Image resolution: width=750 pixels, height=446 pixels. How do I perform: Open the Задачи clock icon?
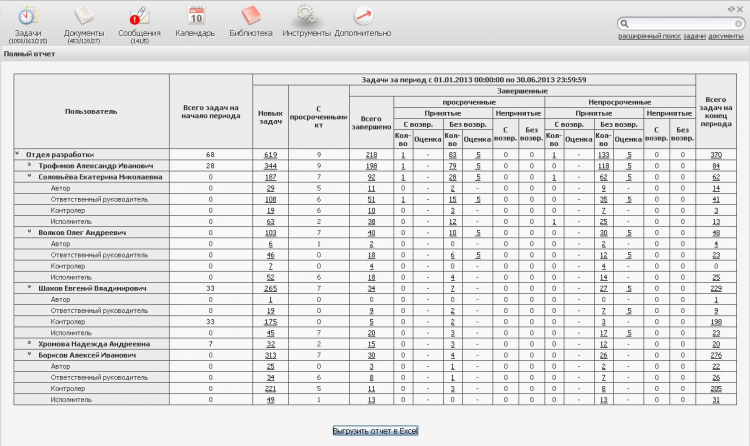(27, 16)
